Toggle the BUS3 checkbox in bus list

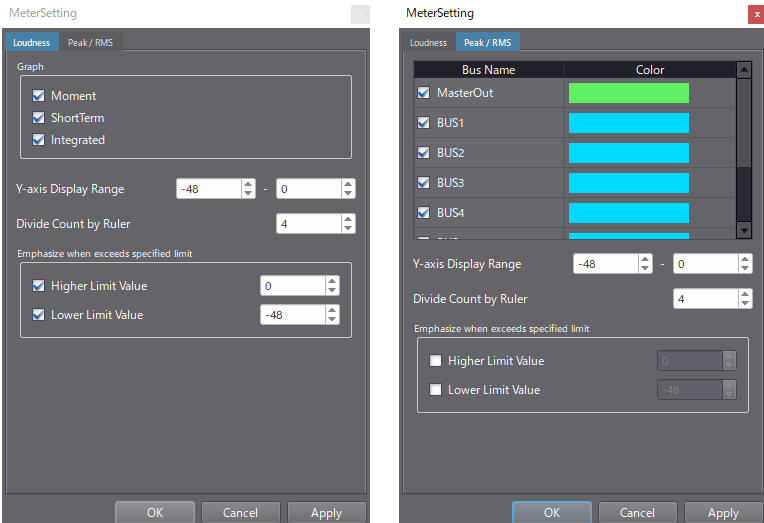423,183
